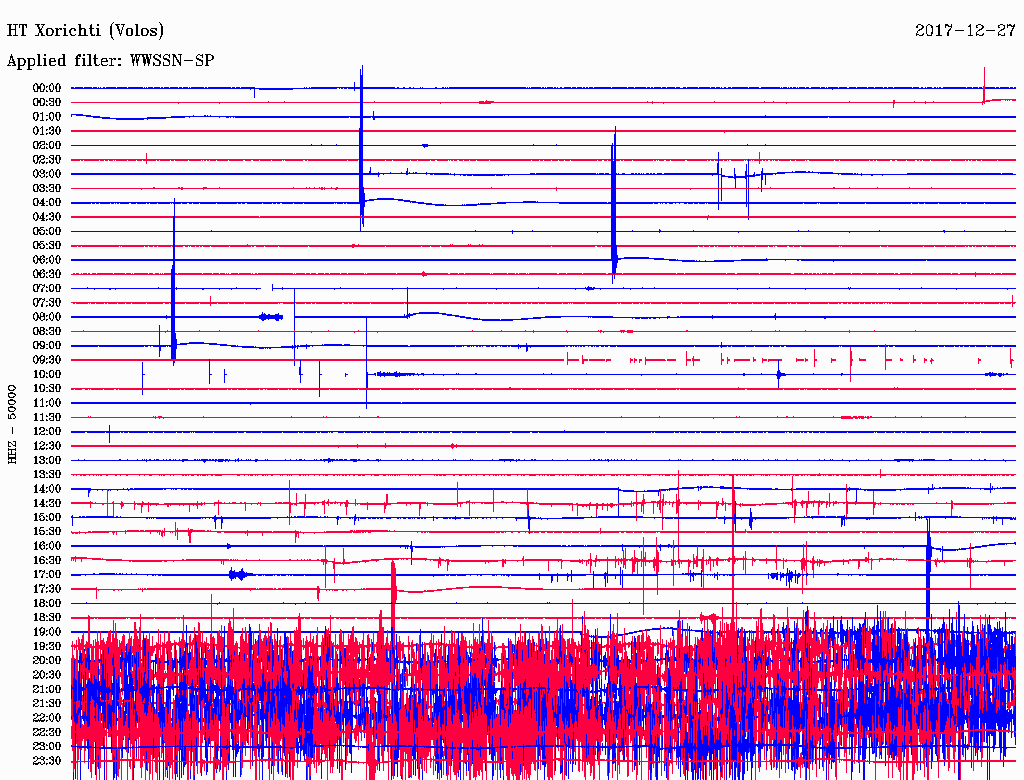Select the 19:30 time label

point(47,647)
